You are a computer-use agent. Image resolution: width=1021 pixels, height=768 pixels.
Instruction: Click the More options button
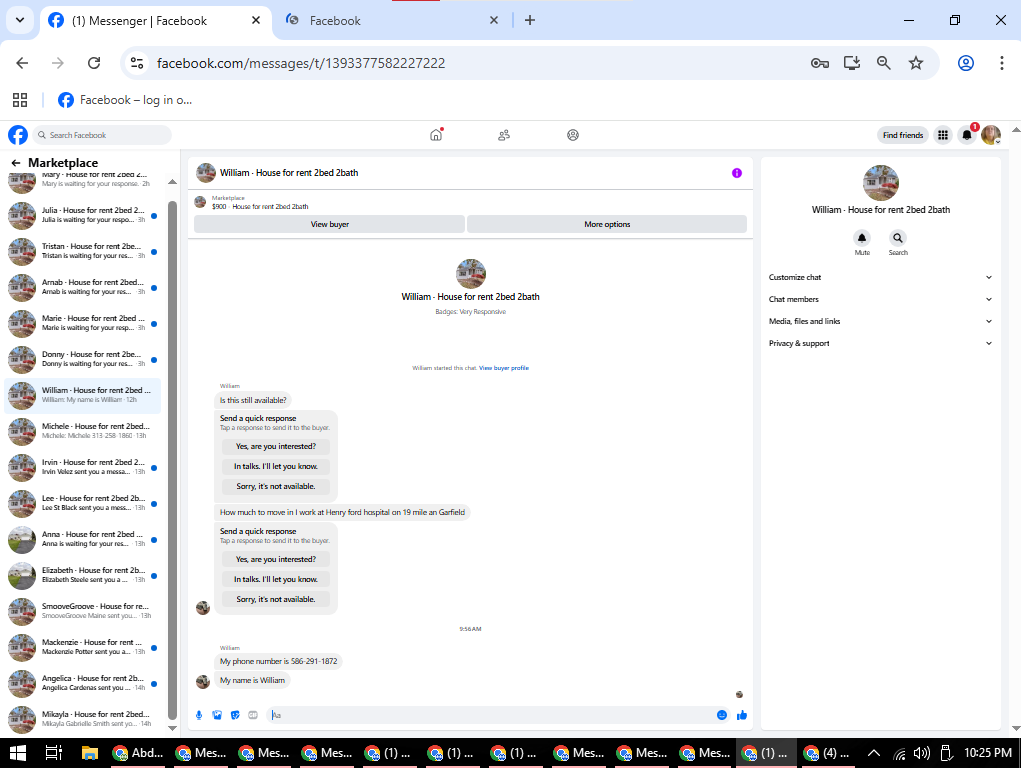607,224
